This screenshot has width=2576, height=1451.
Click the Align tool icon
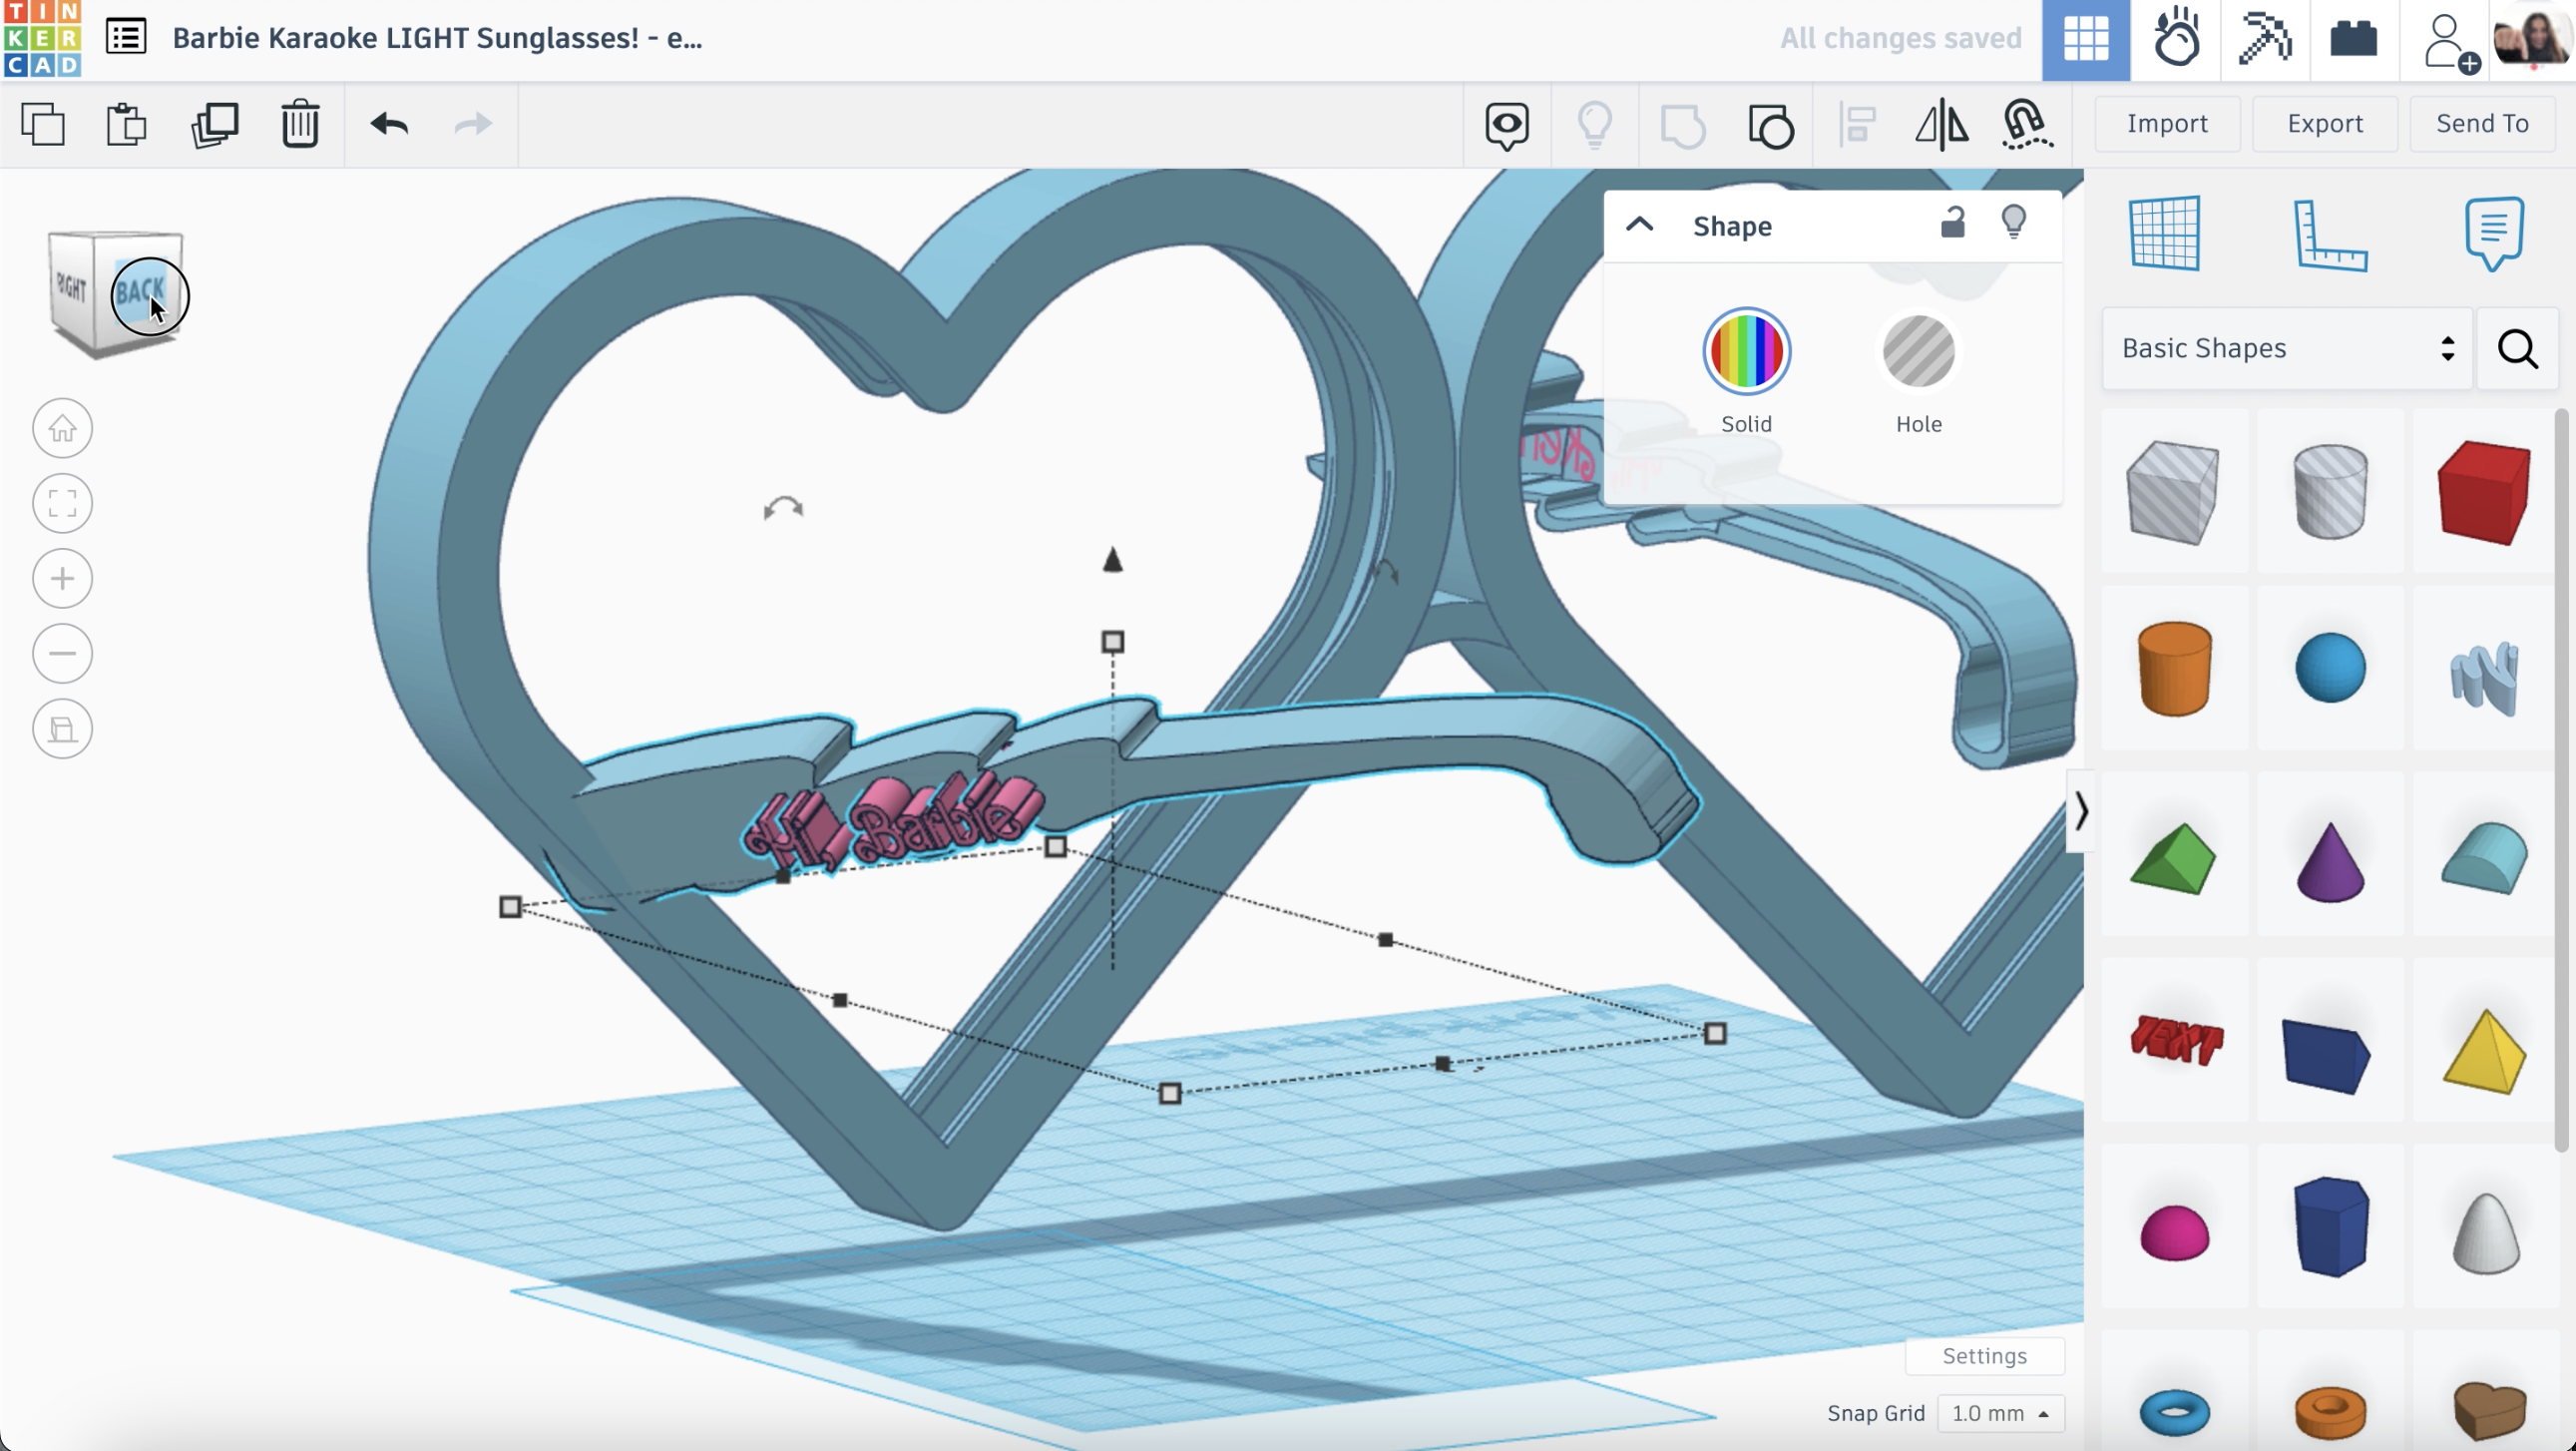pos(1857,126)
